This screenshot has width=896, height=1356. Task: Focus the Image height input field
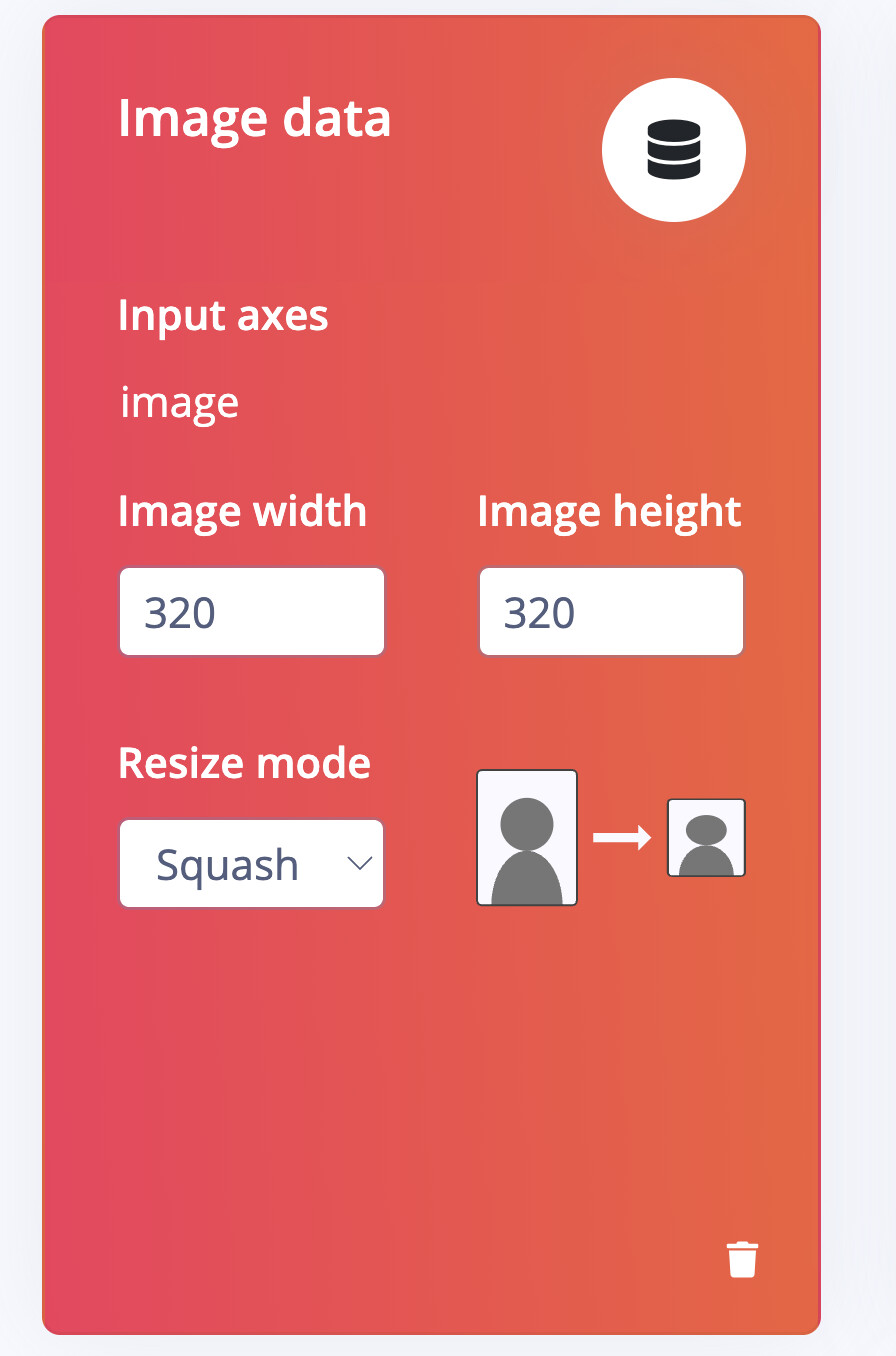(611, 612)
